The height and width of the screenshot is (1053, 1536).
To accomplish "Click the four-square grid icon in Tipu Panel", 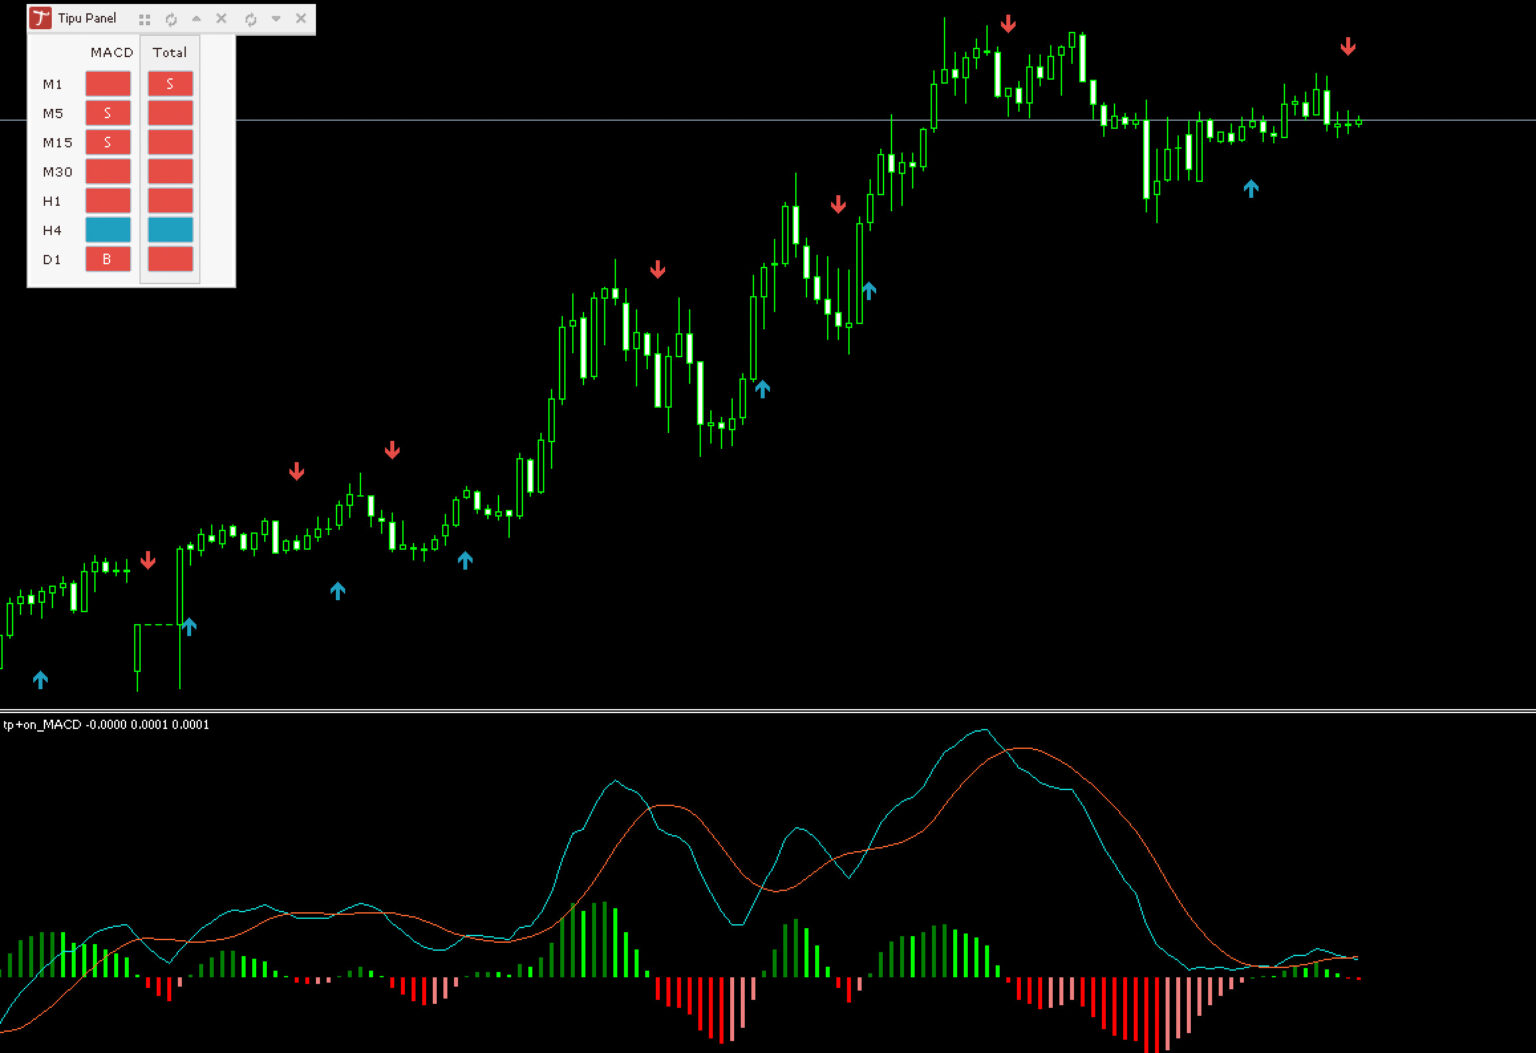I will click(145, 19).
